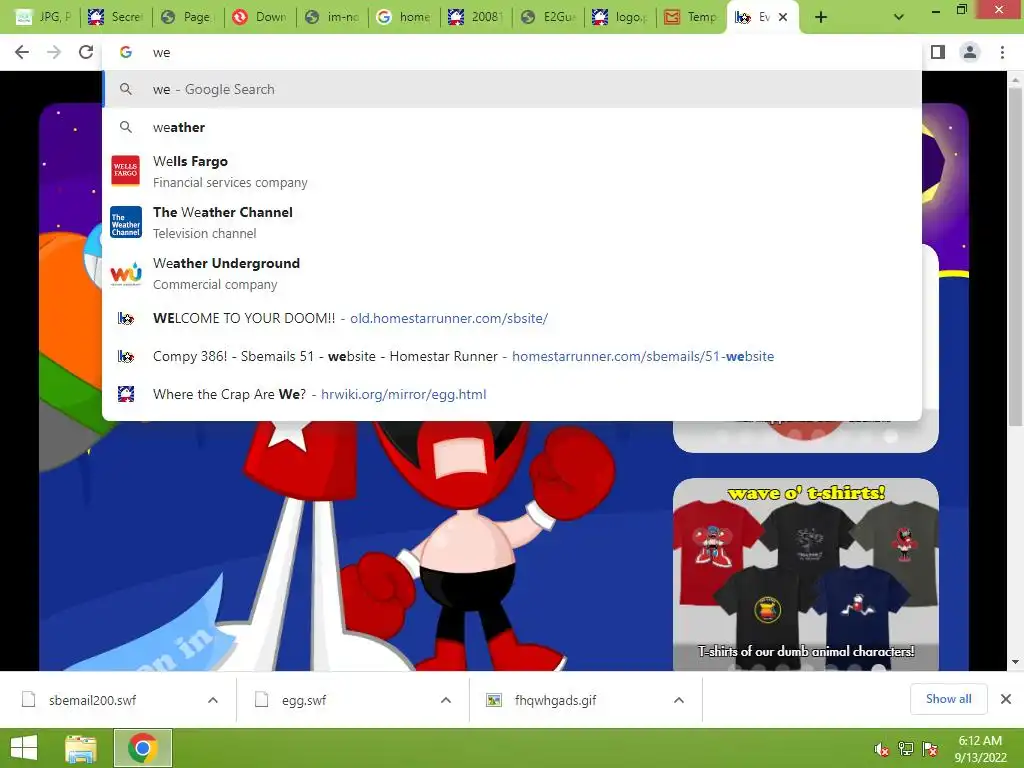Image resolution: width=1024 pixels, height=768 pixels.
Task: Click the scrollbar down arrow
Action: 1015,662
